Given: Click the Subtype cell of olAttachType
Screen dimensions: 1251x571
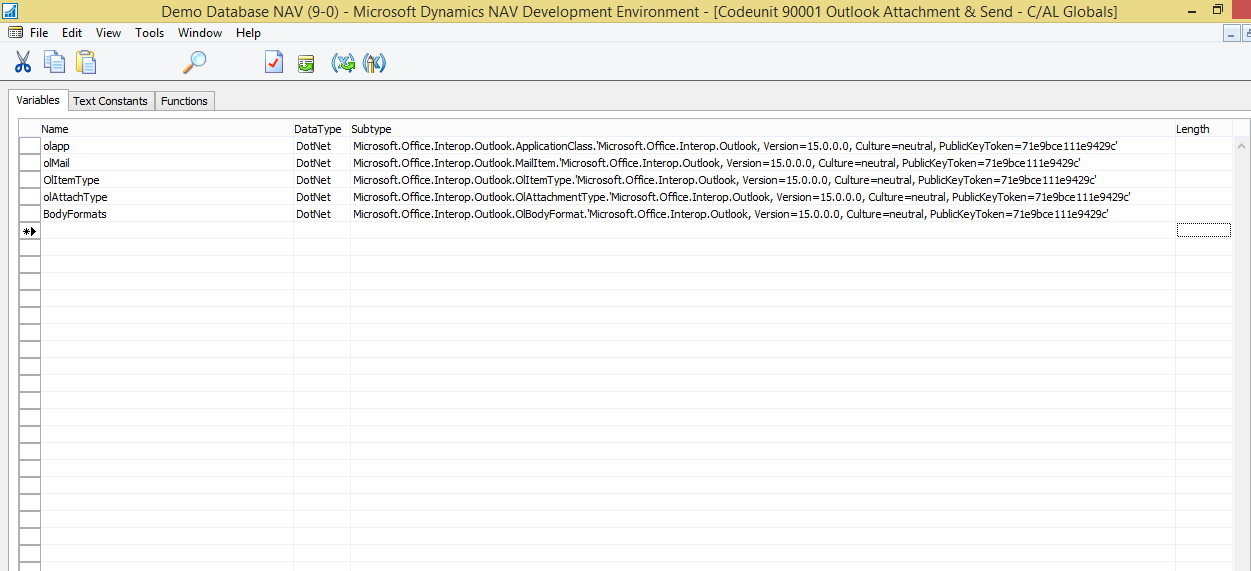Looking at the screenshot, I should click(762, 197).
